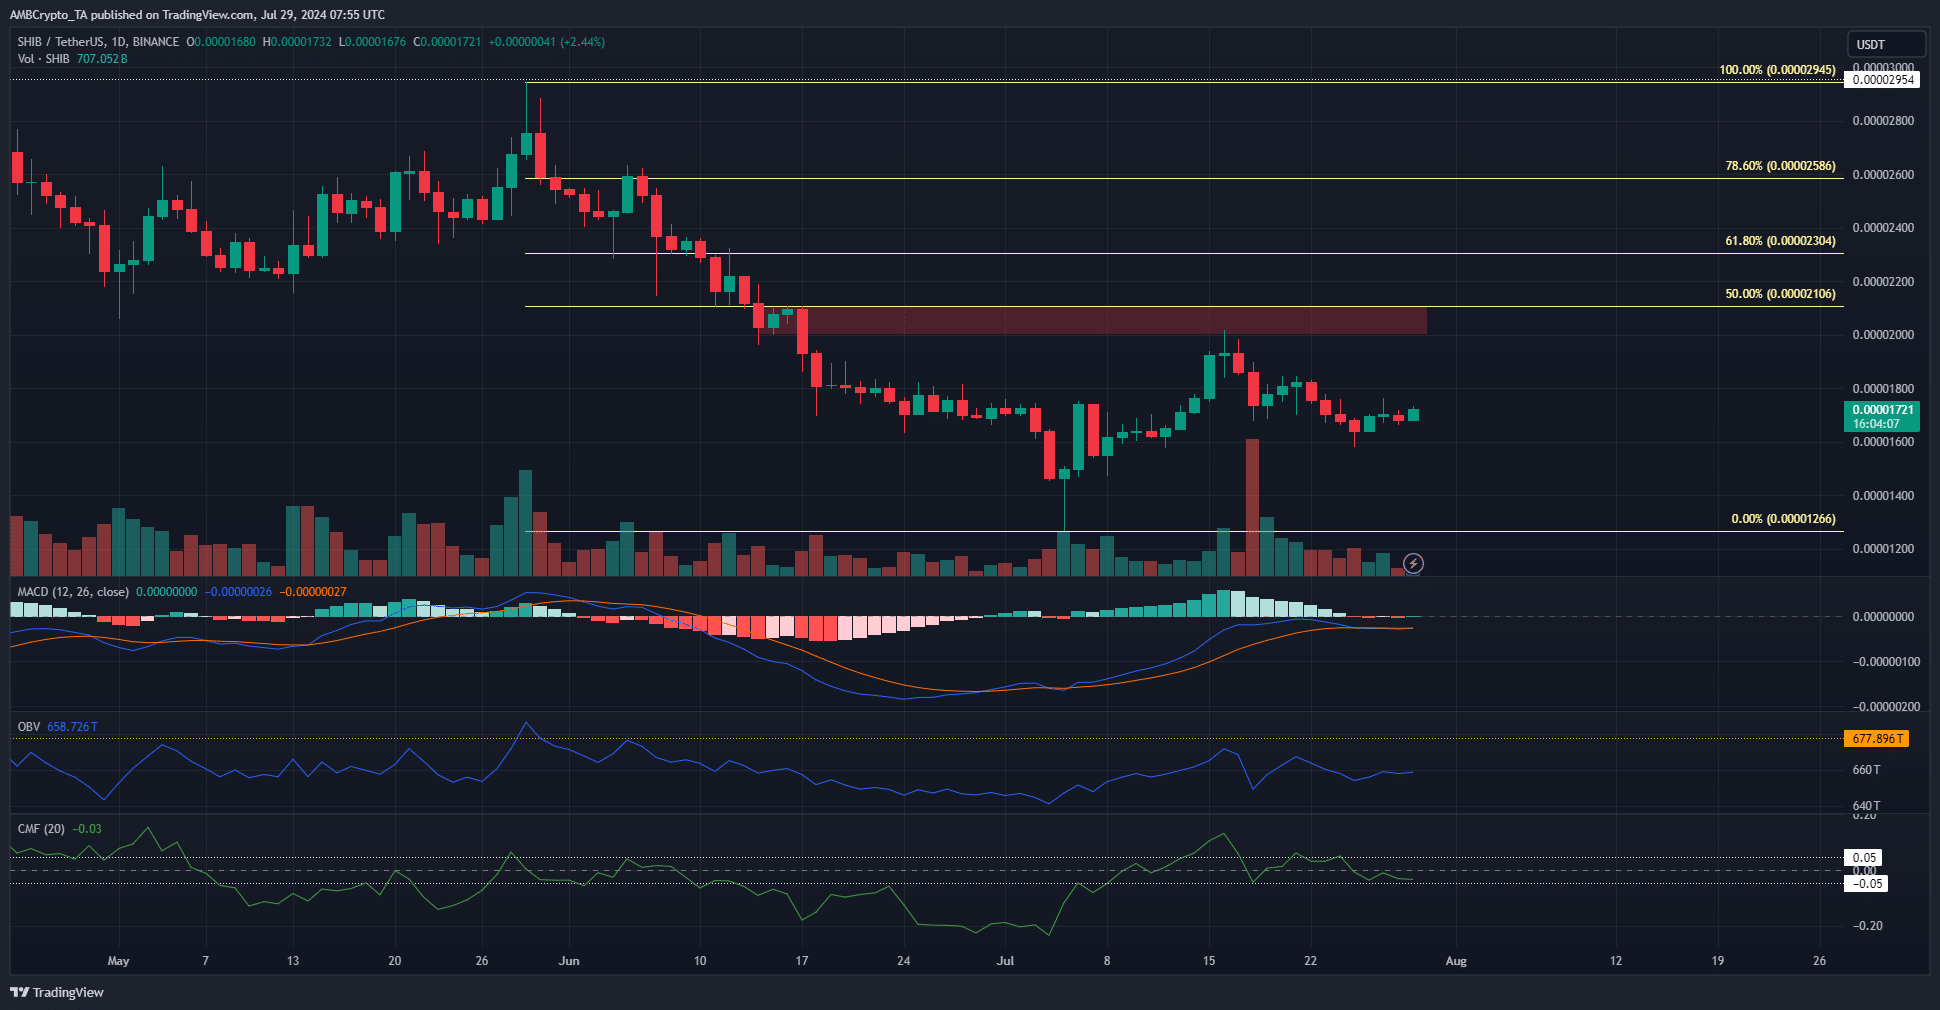Screen dimensions: 1940x1010
Task: Click the Aug label on time axis
Action: point(1456,961)
